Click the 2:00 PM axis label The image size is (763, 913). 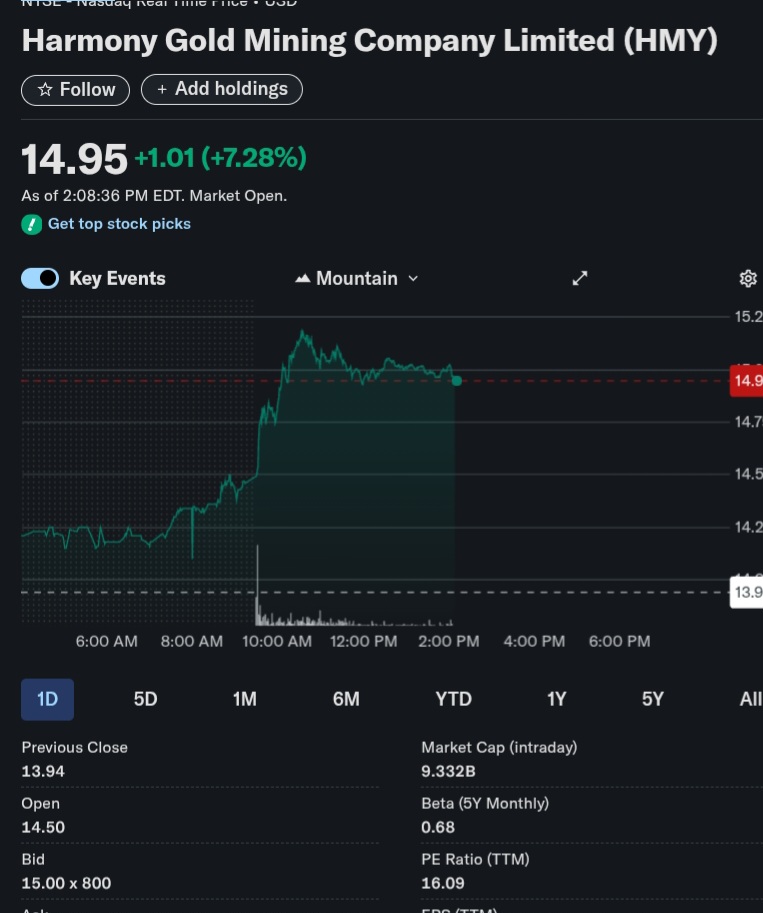click(448, 642)
